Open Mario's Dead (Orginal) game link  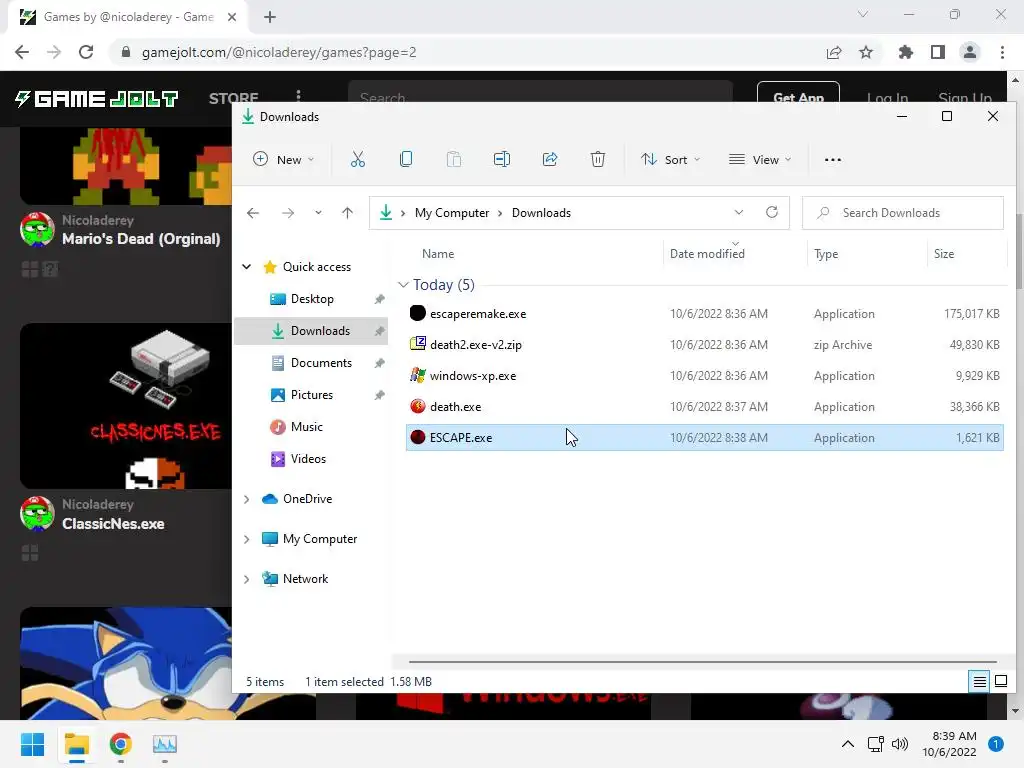(x=141, y=239)
